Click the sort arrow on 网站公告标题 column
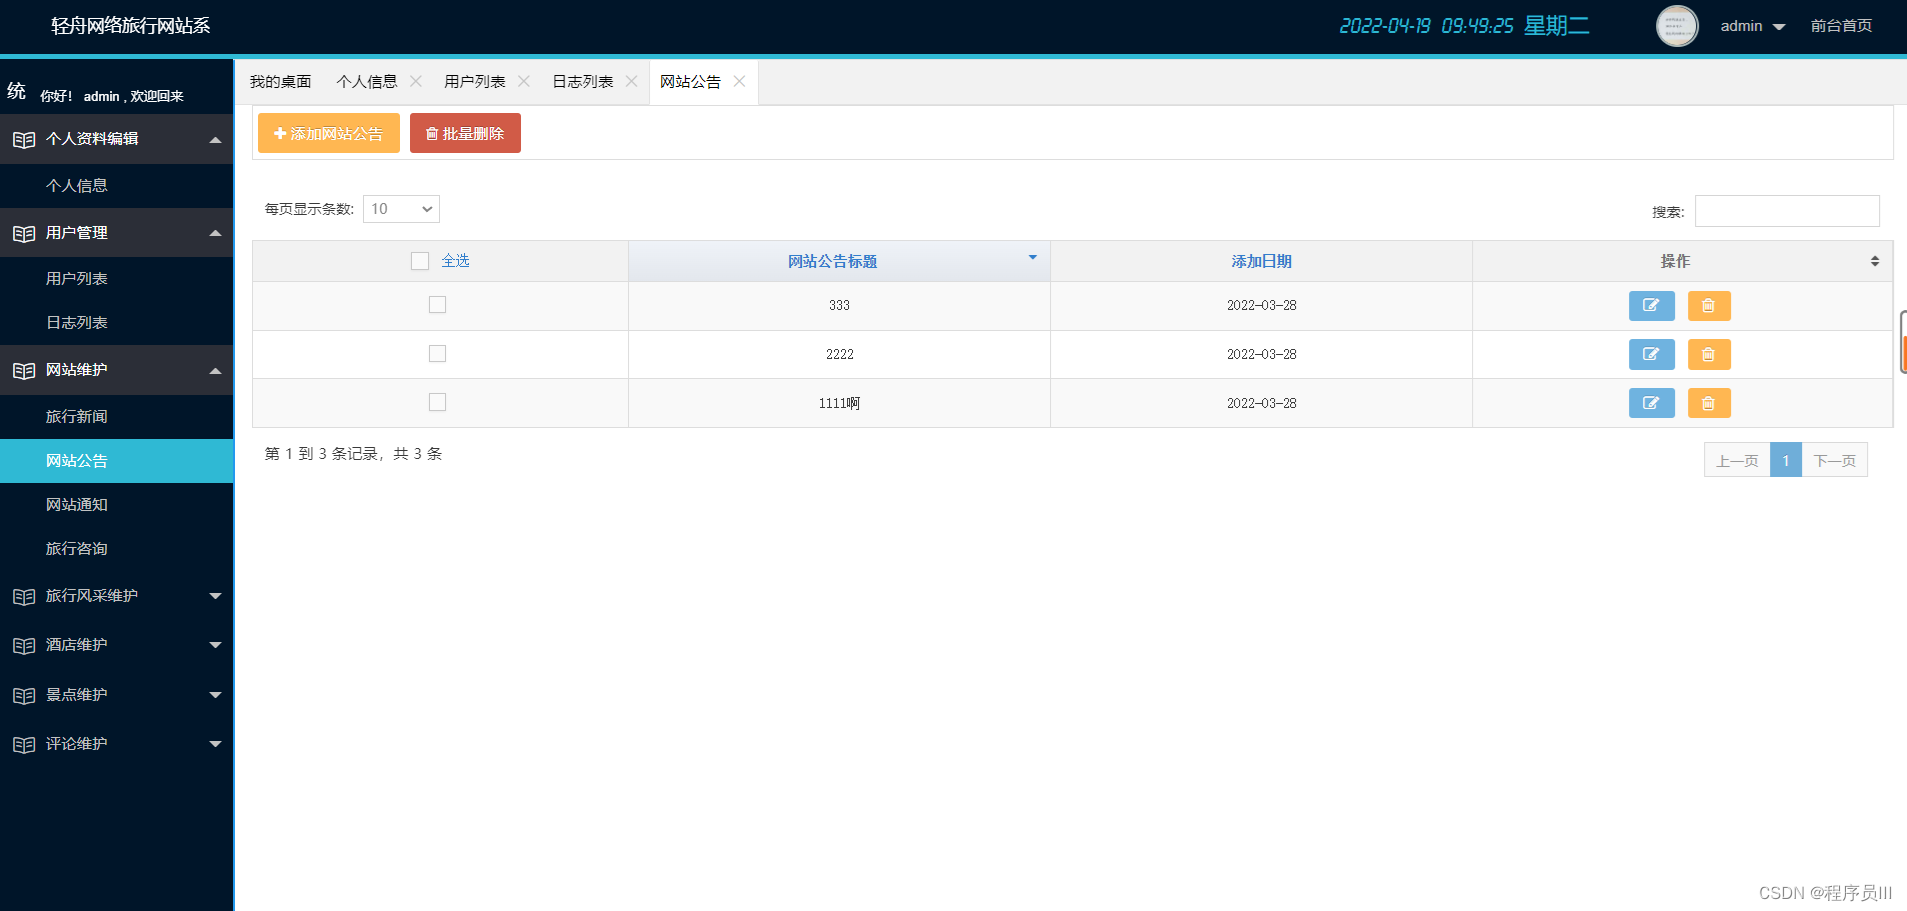 pos(1031,258)
